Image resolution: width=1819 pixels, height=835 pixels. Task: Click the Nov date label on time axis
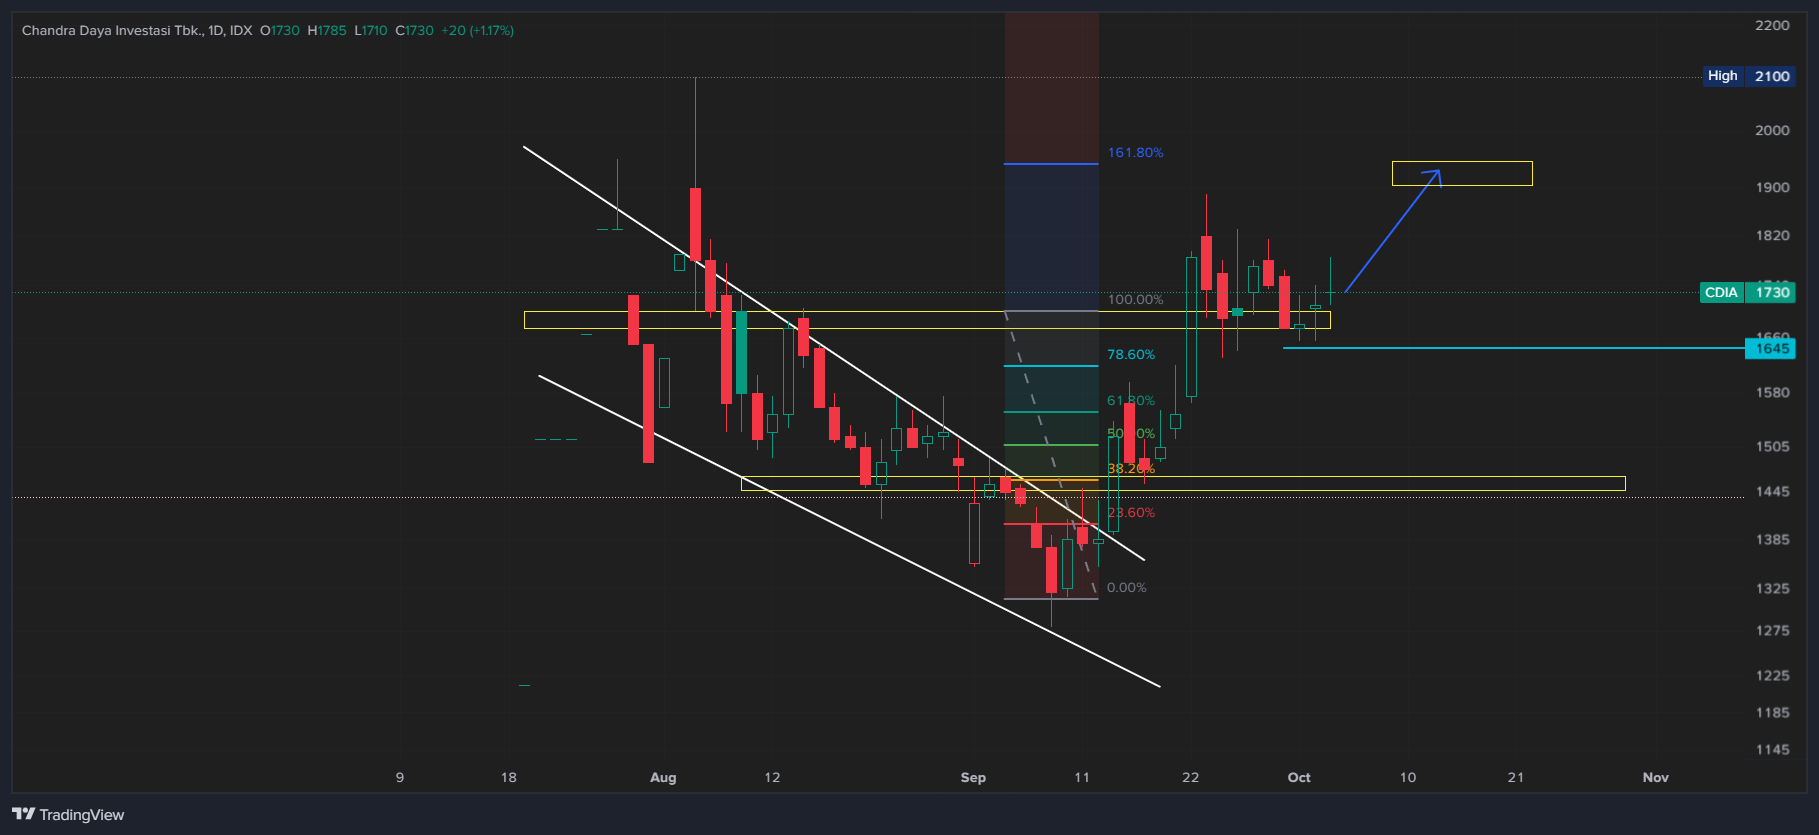tap(1655, 777)
